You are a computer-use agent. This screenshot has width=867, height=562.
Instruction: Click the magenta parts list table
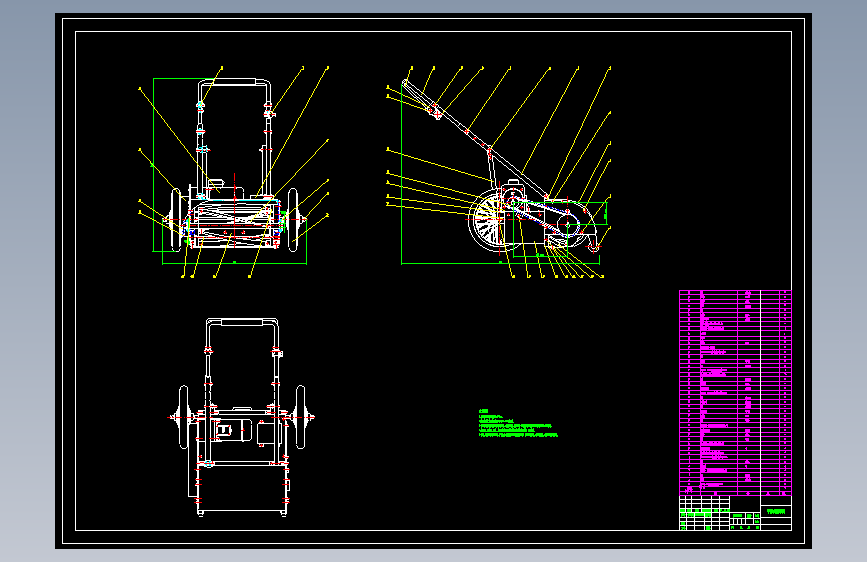click(x=735, y=393)
